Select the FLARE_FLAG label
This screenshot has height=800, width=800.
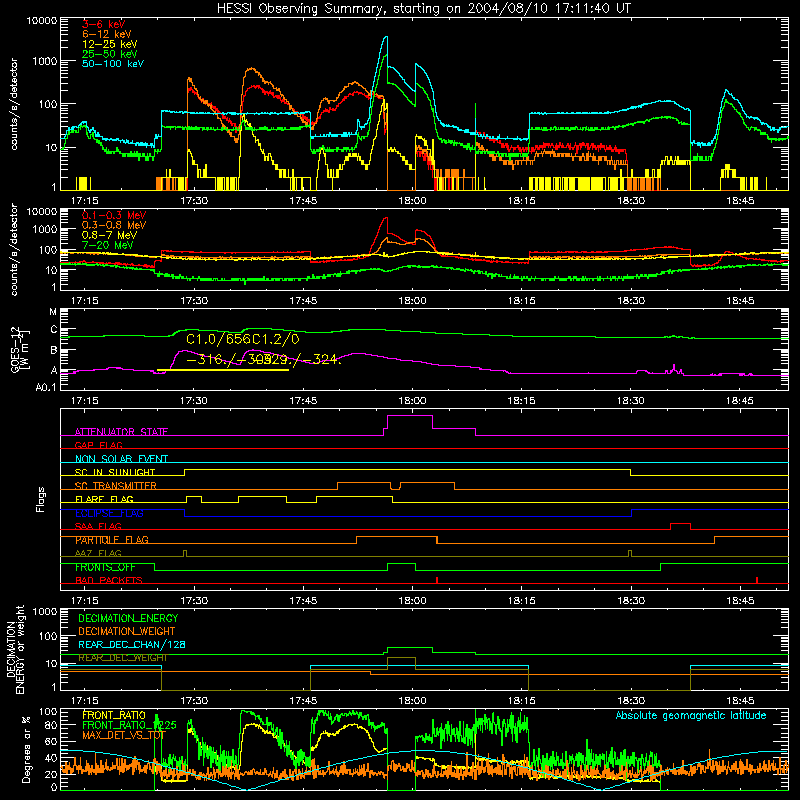tap(104, 499)
